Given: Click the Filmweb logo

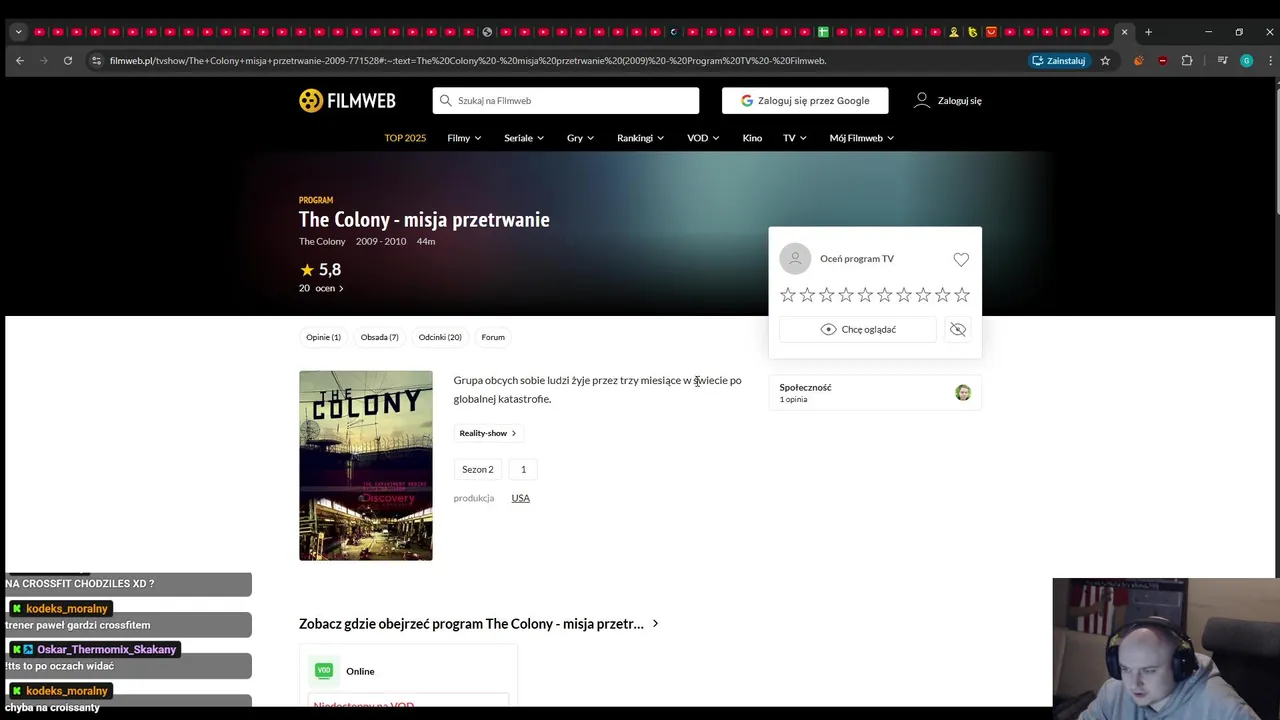Looking at the screenshot, I should point(347,100).
